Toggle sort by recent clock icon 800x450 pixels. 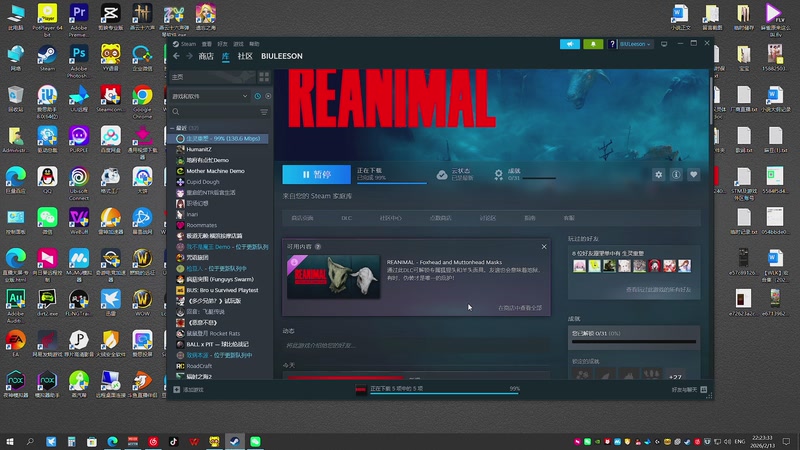[258, 96]
